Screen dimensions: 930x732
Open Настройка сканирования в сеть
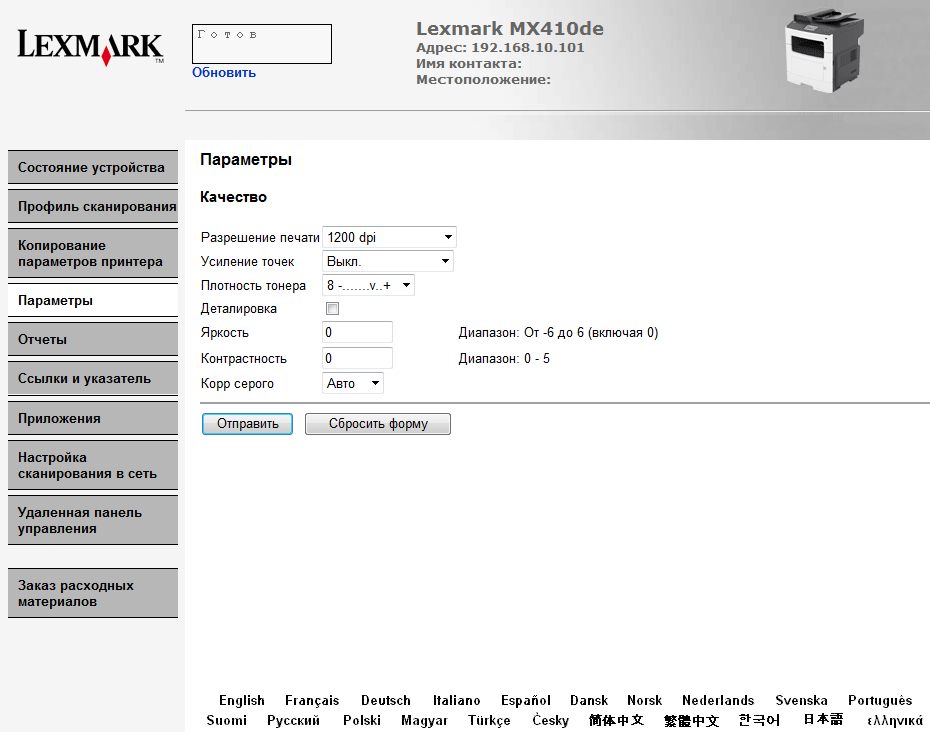(x=93, y=465)
